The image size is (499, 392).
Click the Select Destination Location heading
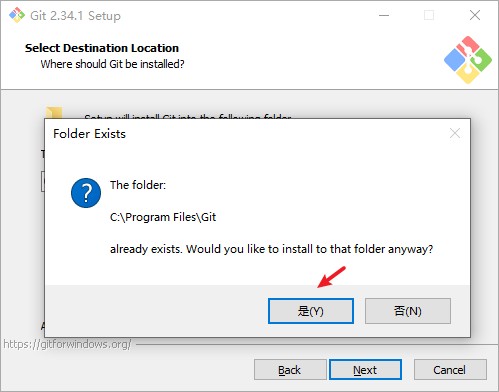coord(102,48)
